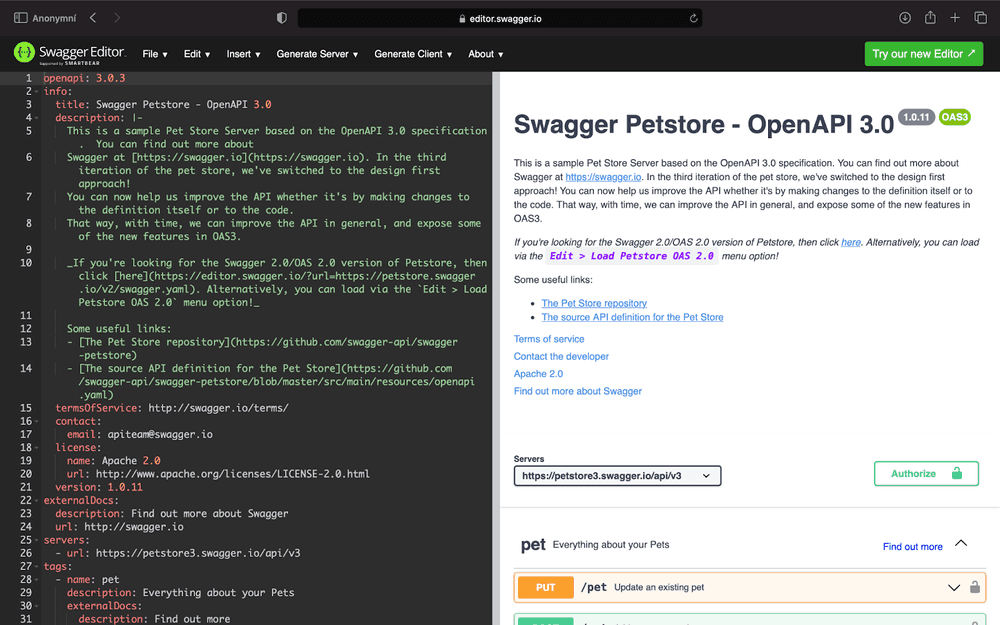Click the Authorize button

point(926,475)
